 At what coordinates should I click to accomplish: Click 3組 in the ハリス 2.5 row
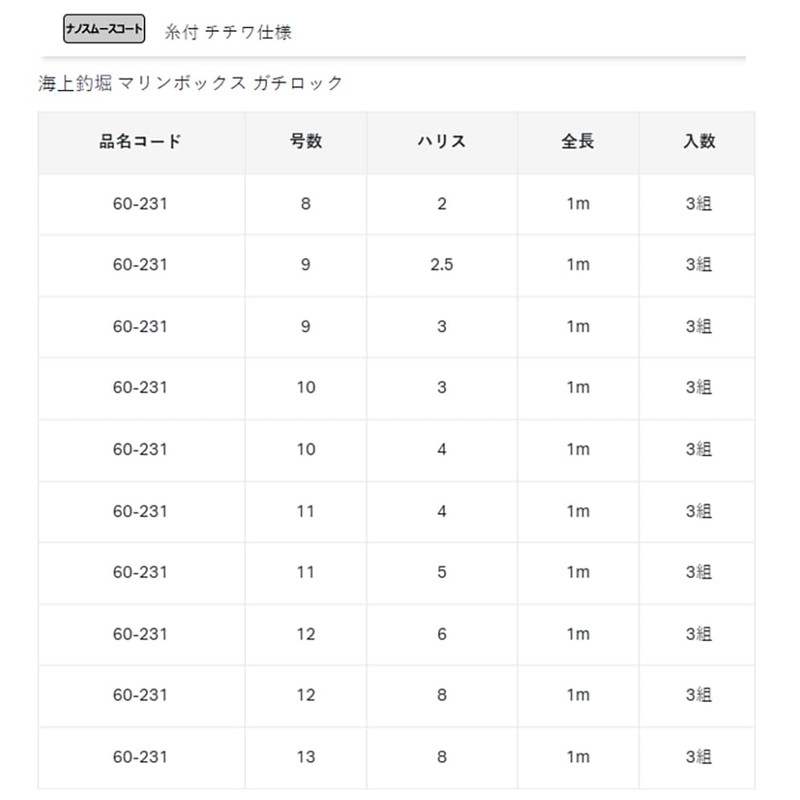[x=699, y=265]
